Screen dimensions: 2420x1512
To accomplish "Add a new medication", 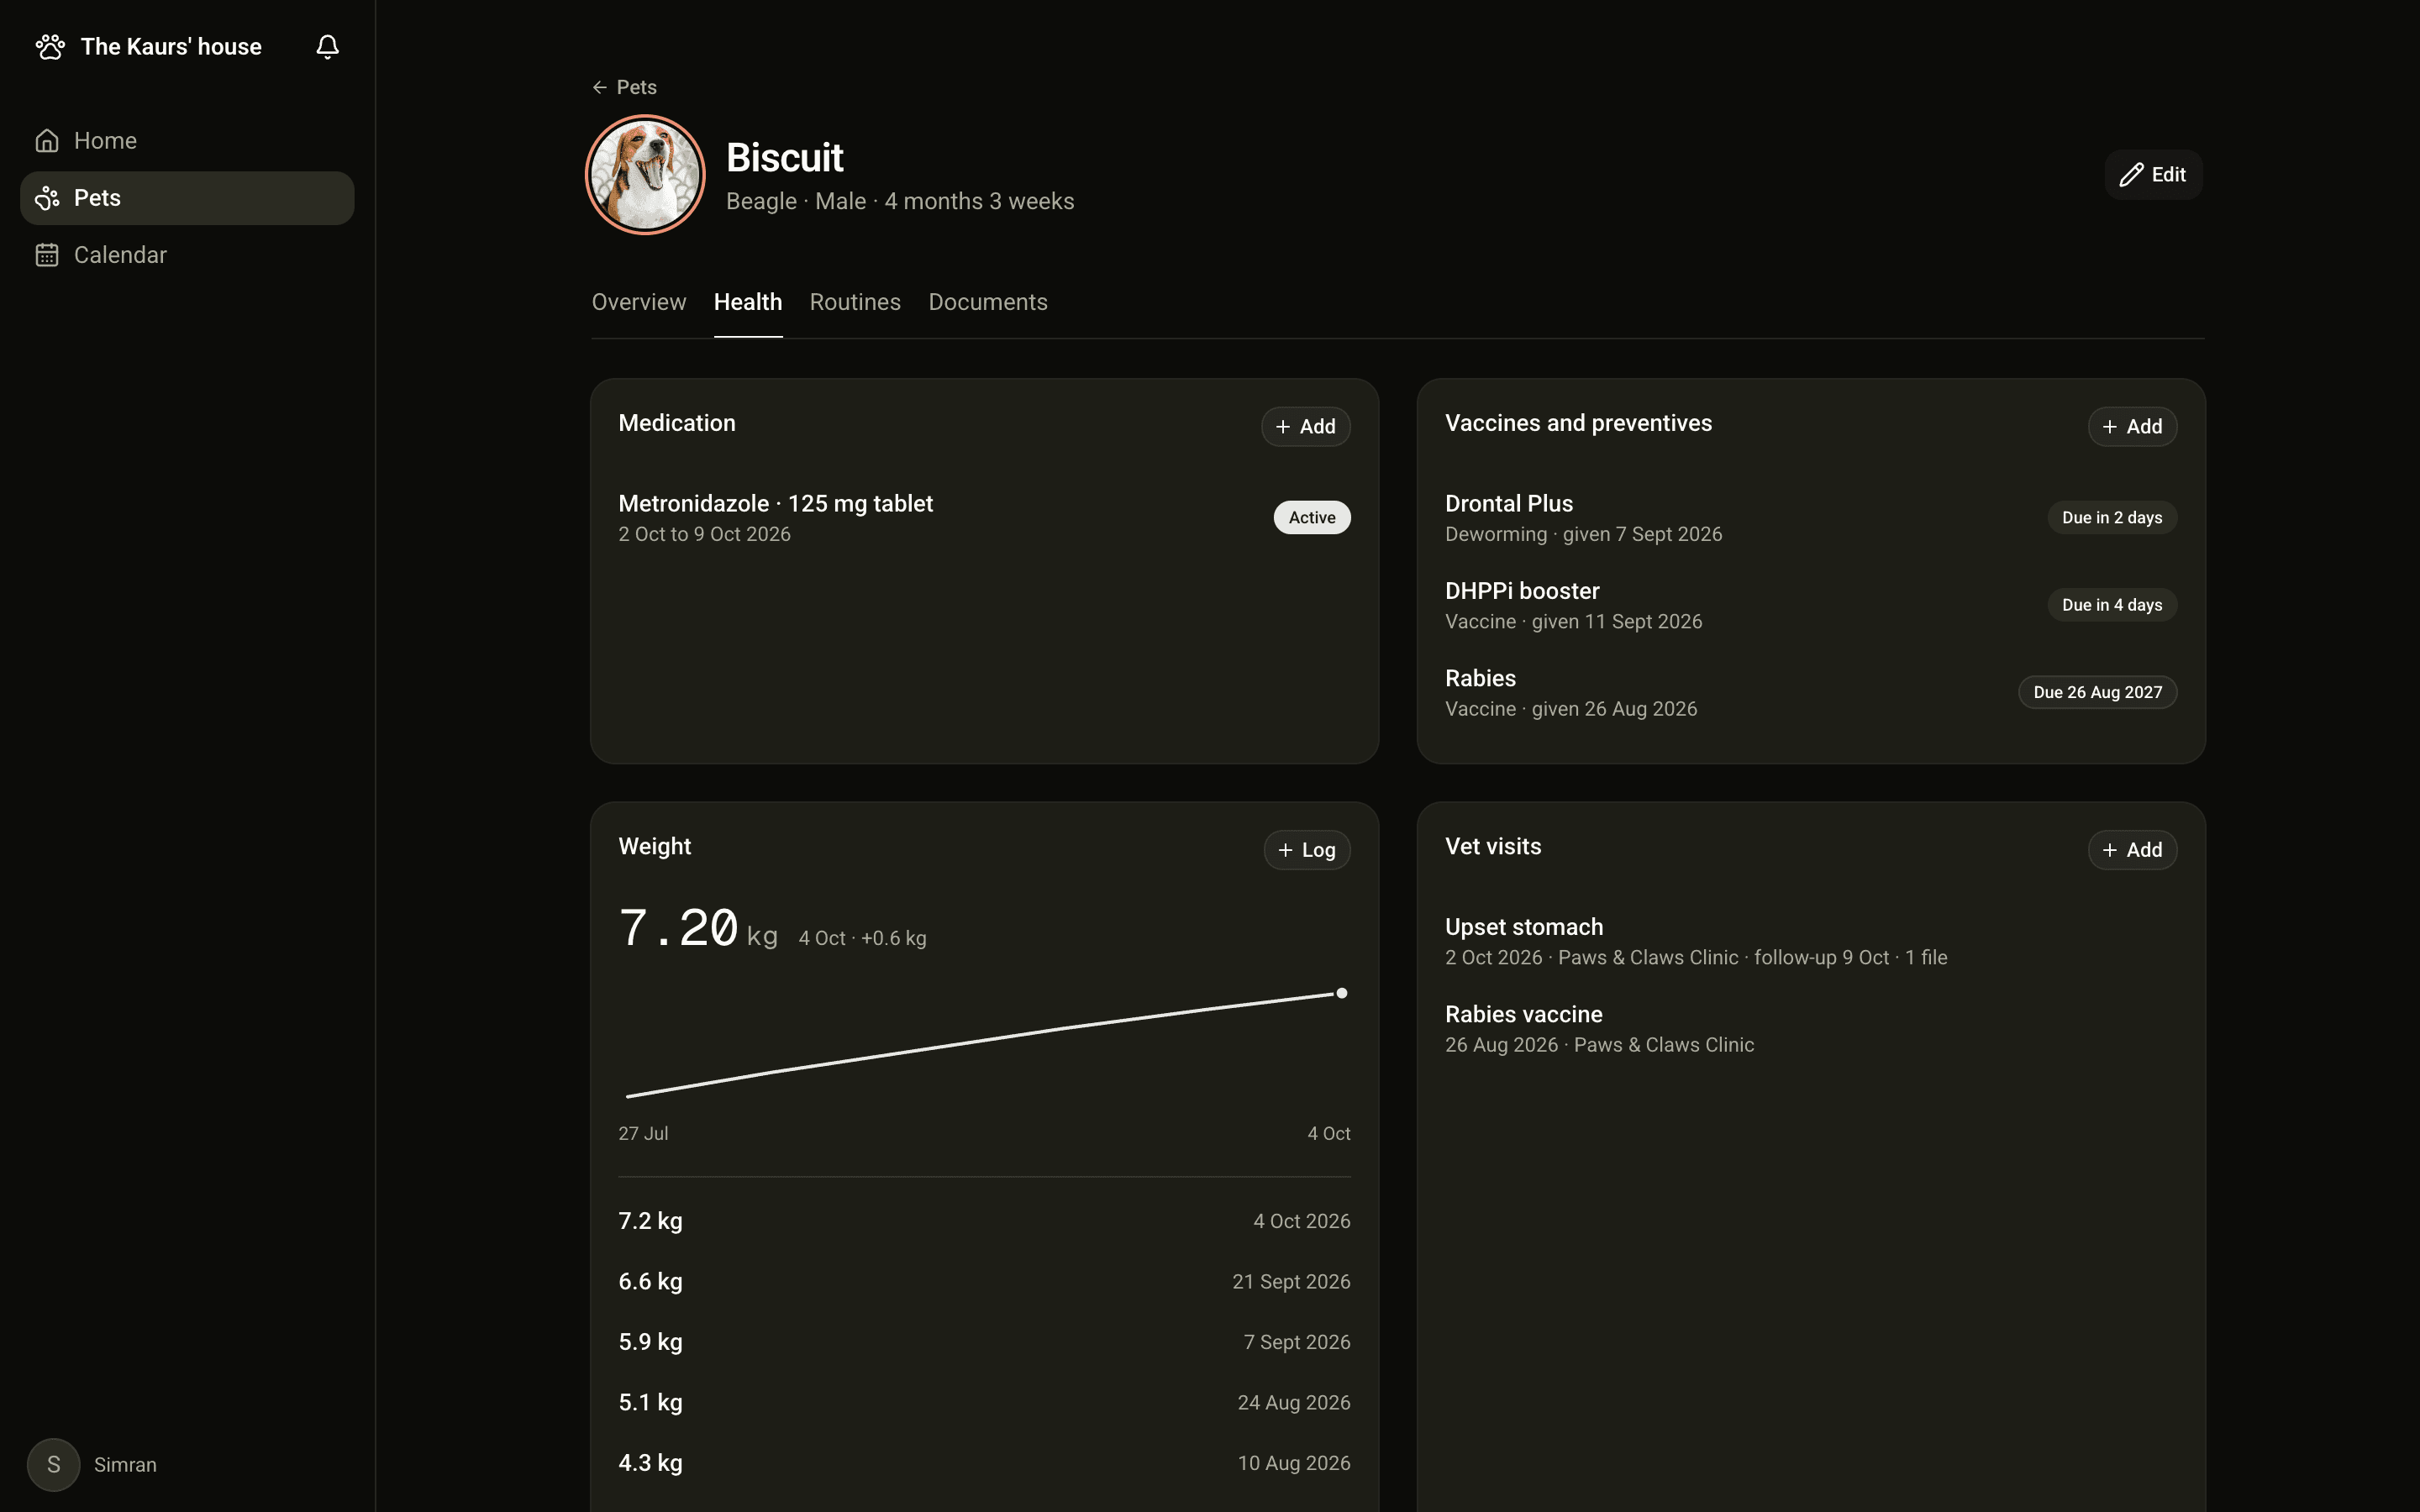I will (1305, 427).
